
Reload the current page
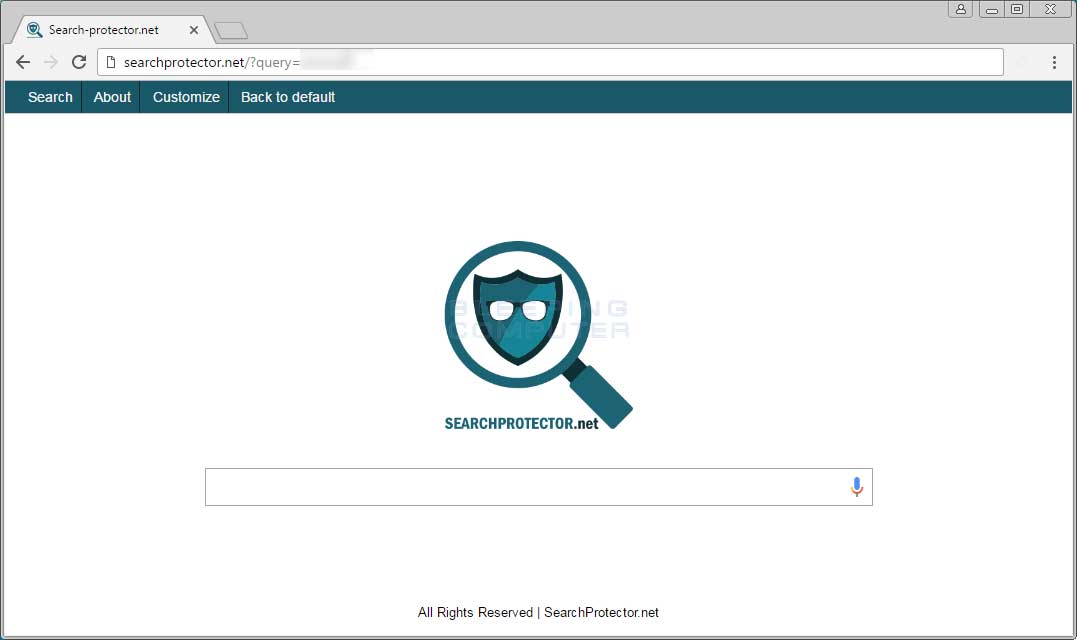click(x=79, y=62)
